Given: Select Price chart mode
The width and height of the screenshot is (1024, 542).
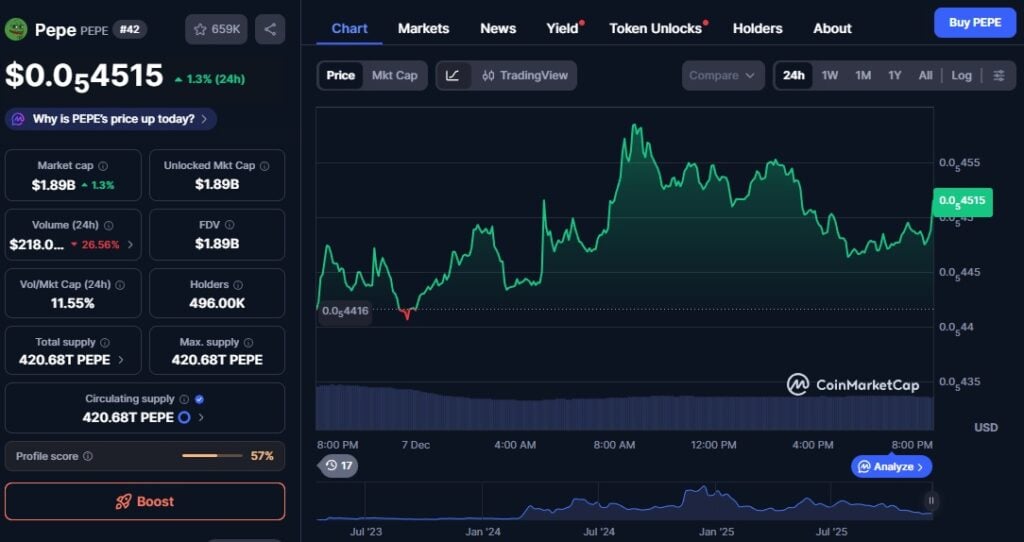Looking at the screenshot, I should pyautogui.click(x=340, y=76).
